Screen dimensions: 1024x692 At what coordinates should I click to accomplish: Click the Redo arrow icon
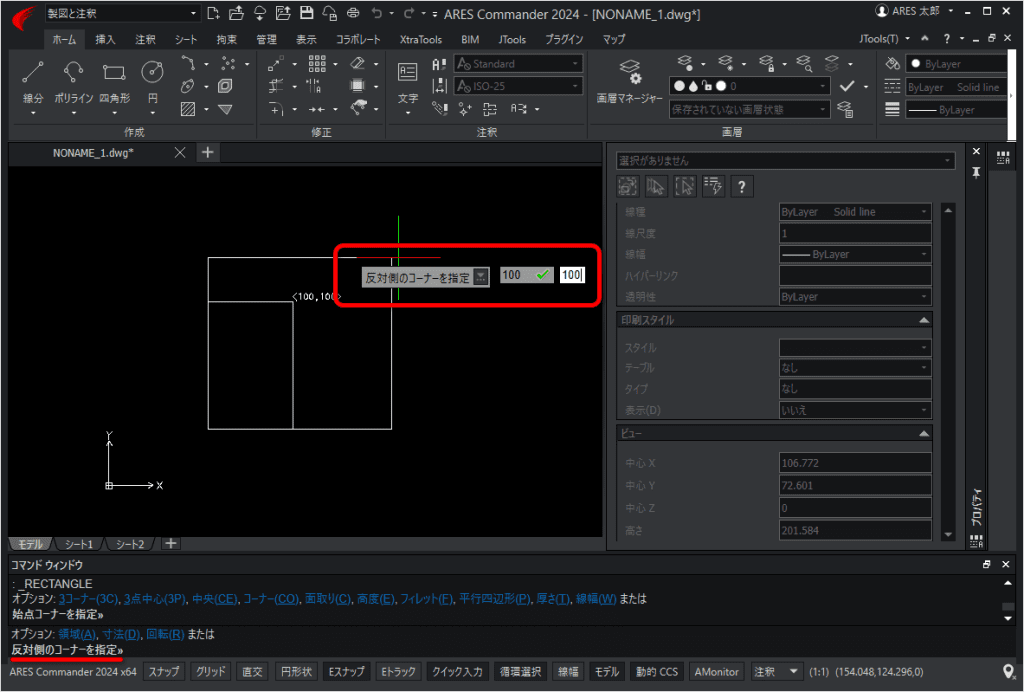pos(409,12)
